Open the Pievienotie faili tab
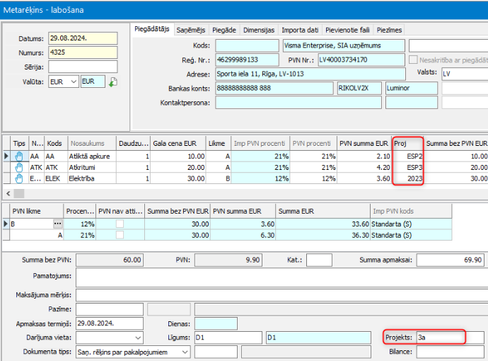Viewport: 488px width, 361px height. pyautogui.click(x=347, y=30)
